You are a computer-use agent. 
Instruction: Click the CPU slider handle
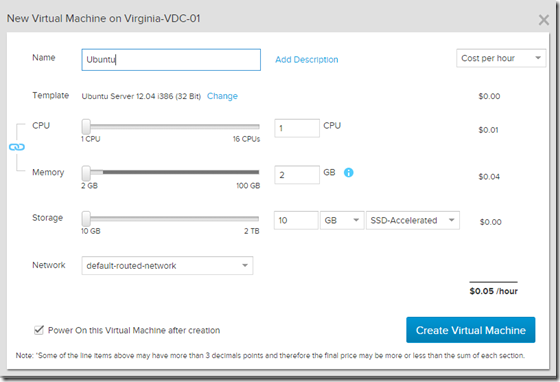click(86, 126)
